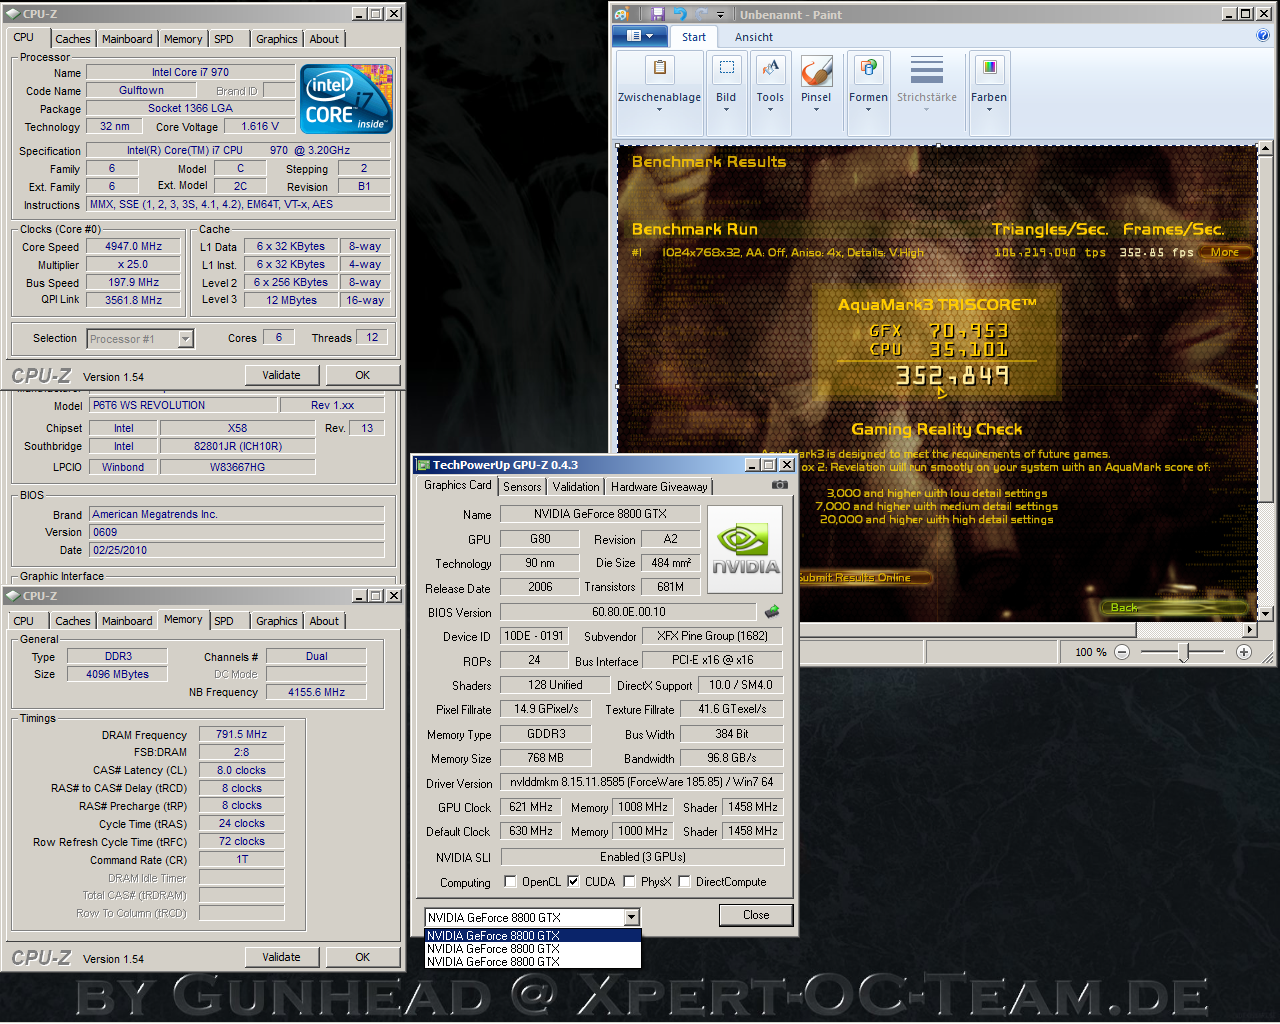This screenshot has height=1024, width=1280.
Task: Click the app icon of the CPU-Z Memory window
Action: pyautogui.click(x=13, y=596)
